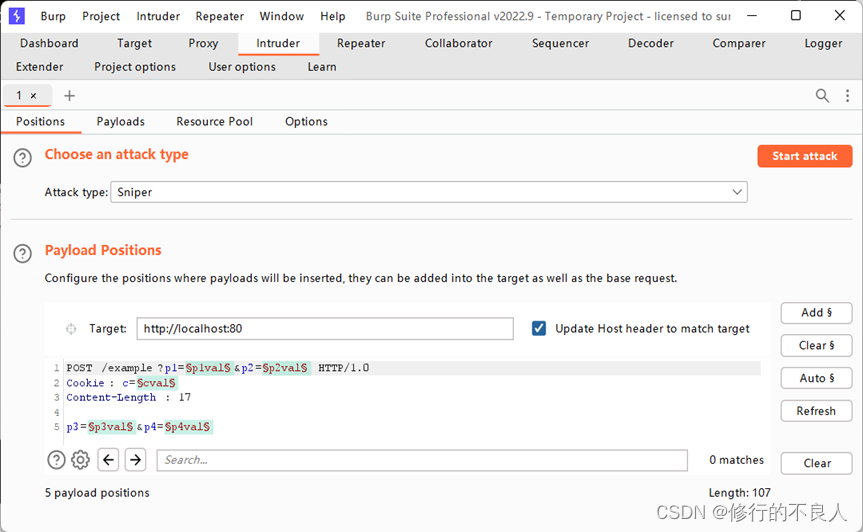This screenshot has height=532, width=863.
Task: Open the Burp menu
Action: coord(53,16)
